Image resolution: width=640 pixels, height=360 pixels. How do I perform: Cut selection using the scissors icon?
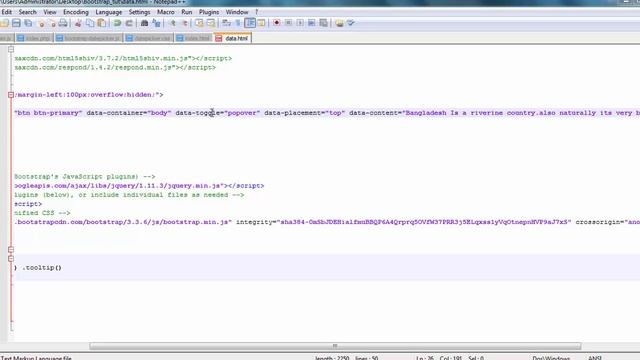pos(78,23)
